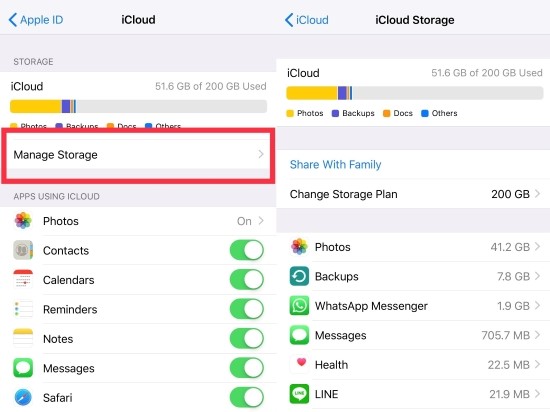Screen dimensions: 550x412
Task: Turn off Notes iCloud sync
Action: coord(247,338)
